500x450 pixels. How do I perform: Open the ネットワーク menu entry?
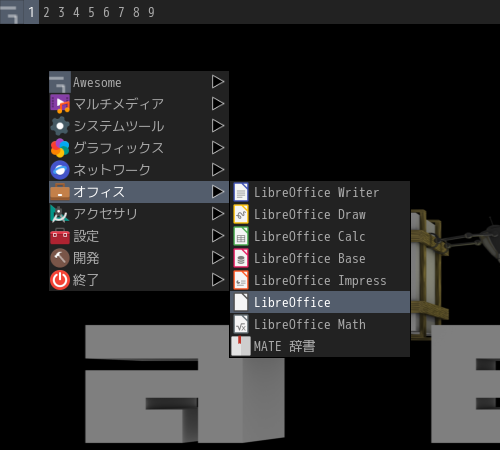click(x=139, y=170)
